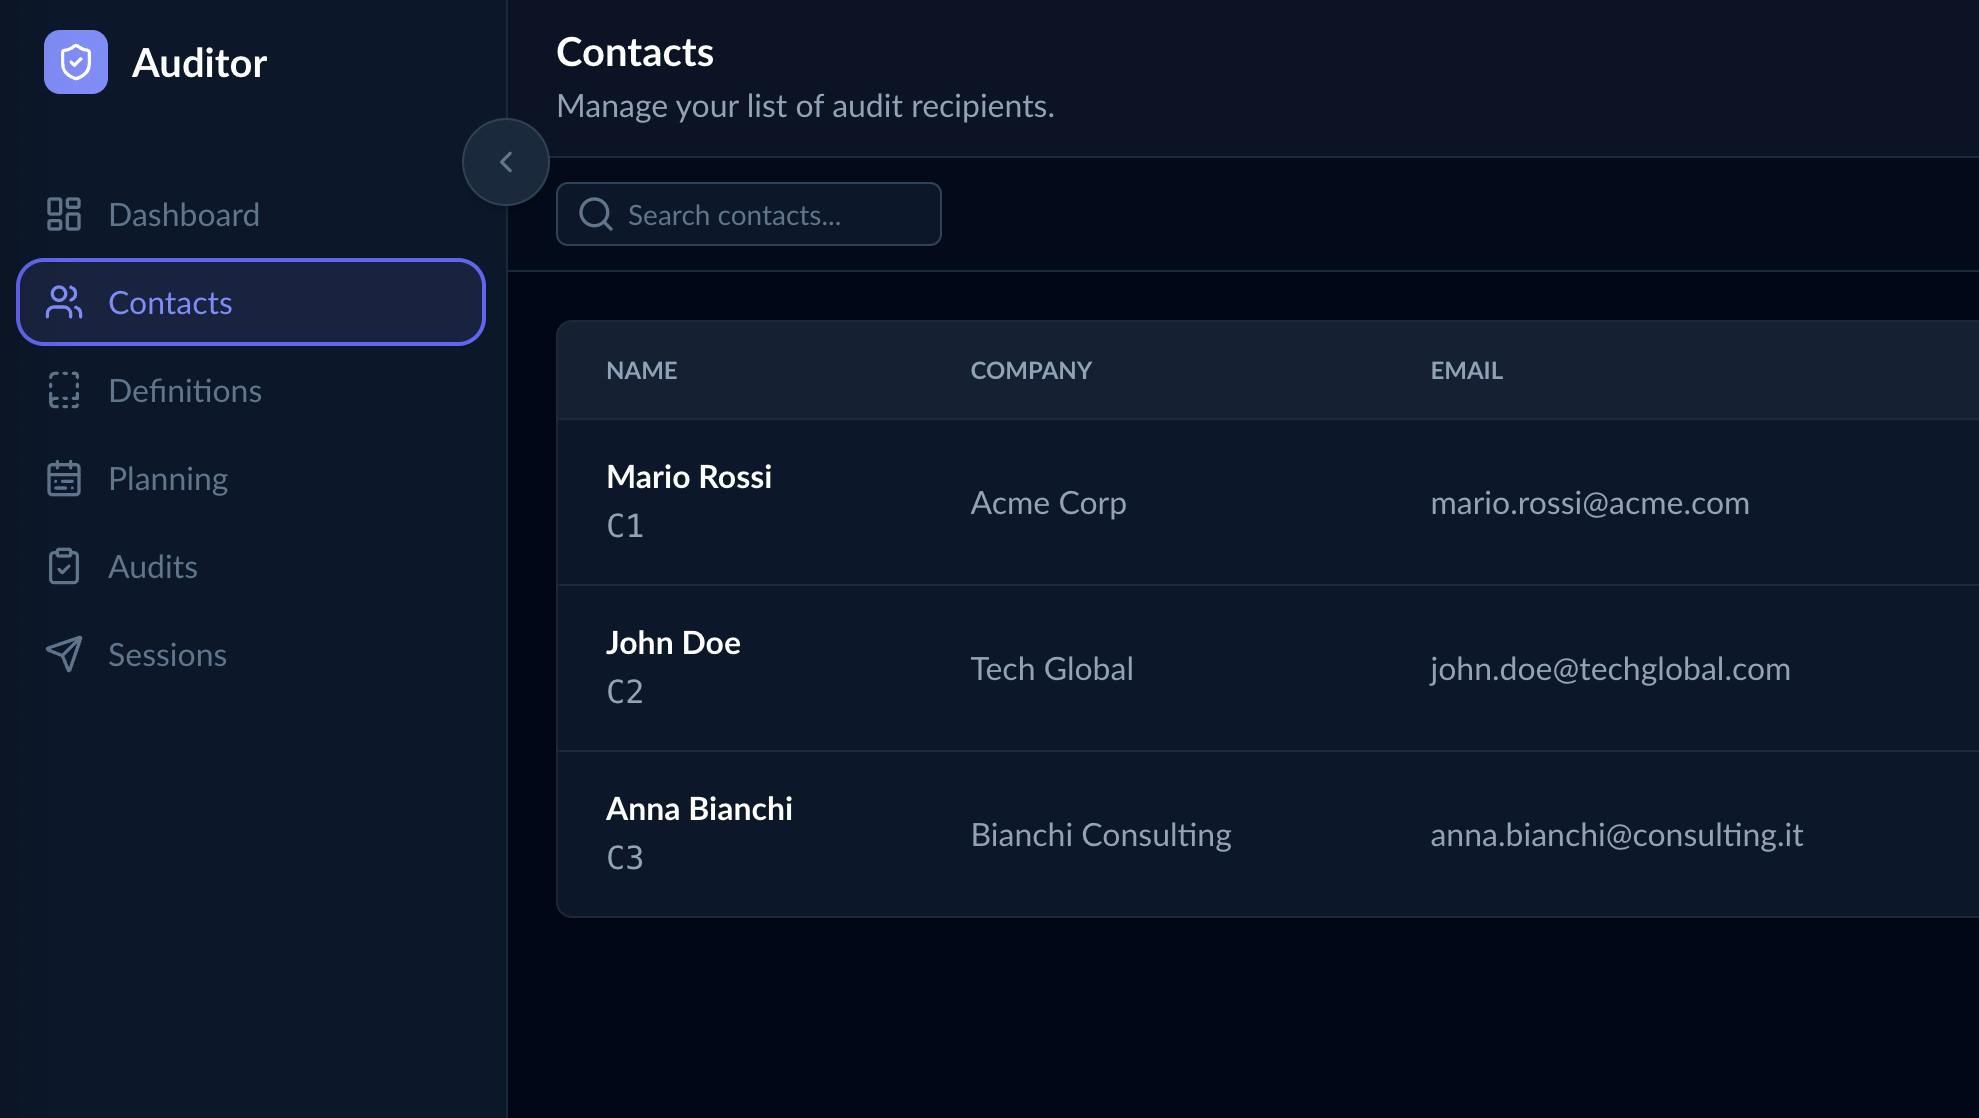The width and height of the screenshot is (1979, 1118).
Task: Click the search magnifier icon in the search bar
Action: 596,213
